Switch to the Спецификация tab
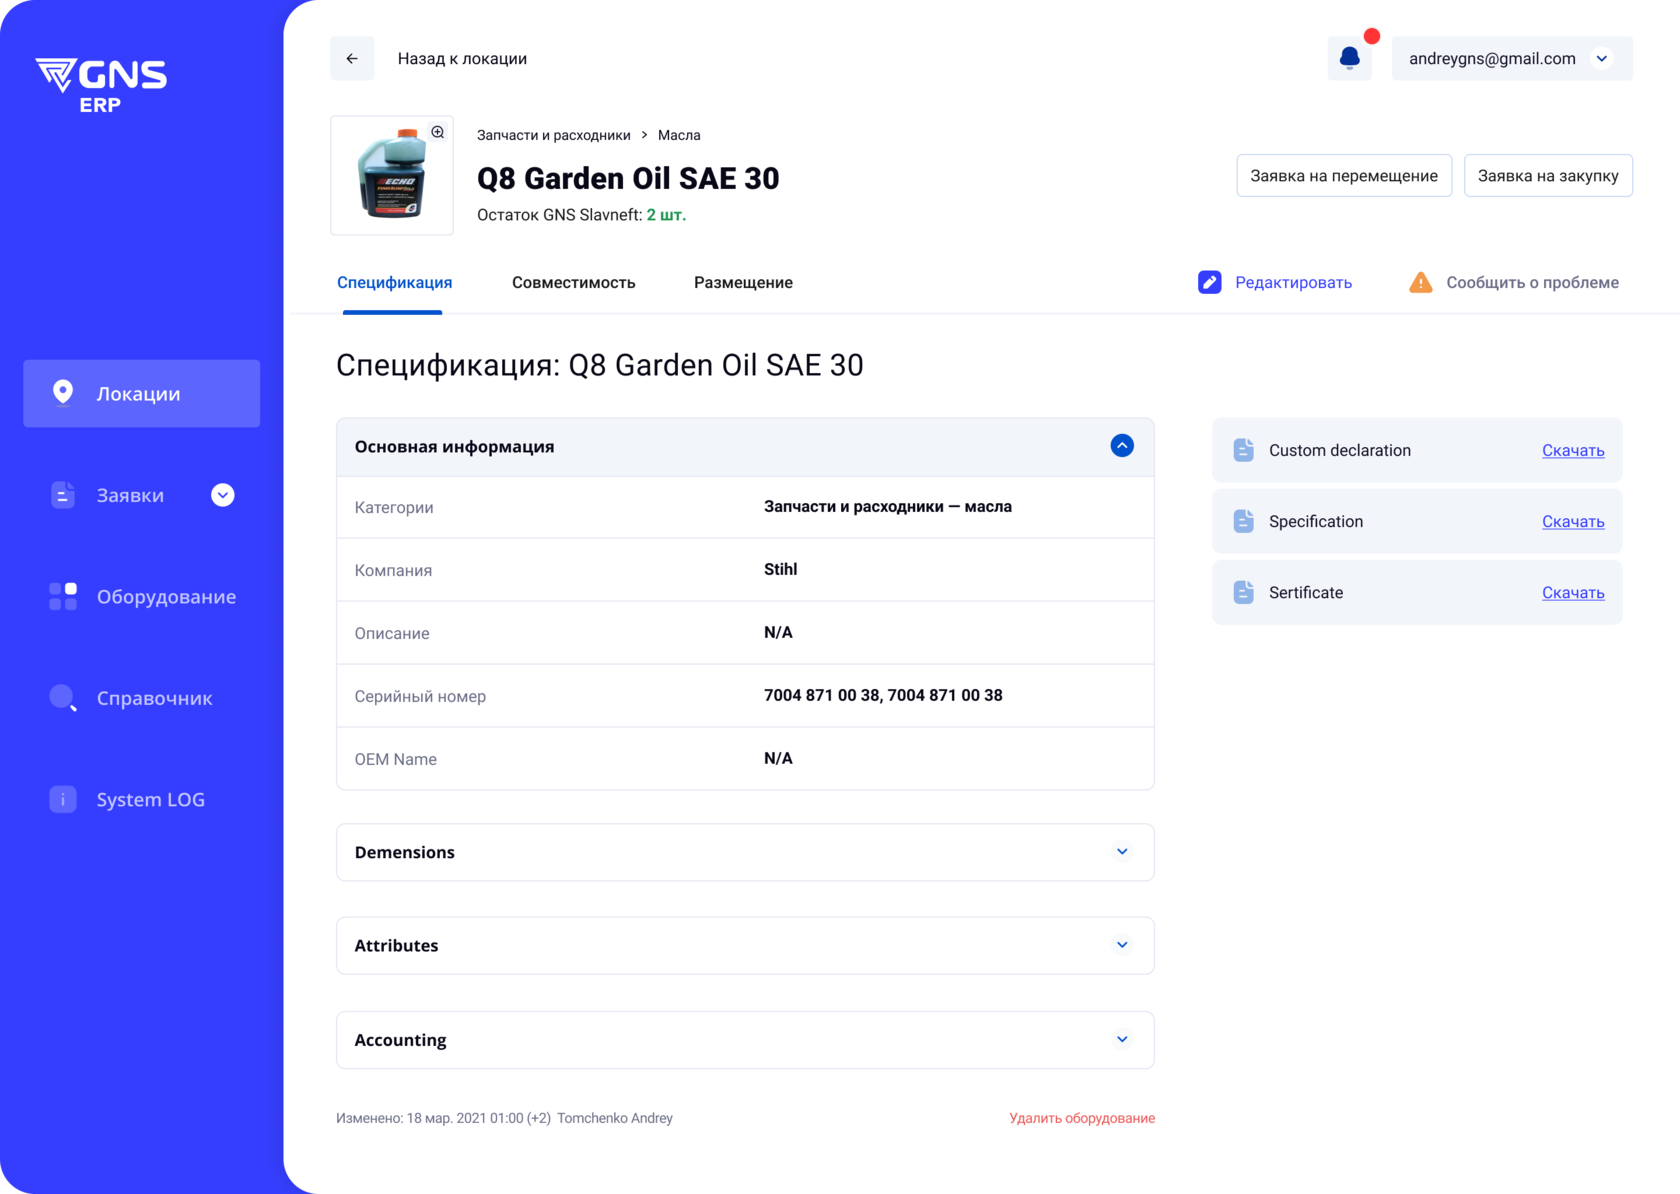 (394, 282)
